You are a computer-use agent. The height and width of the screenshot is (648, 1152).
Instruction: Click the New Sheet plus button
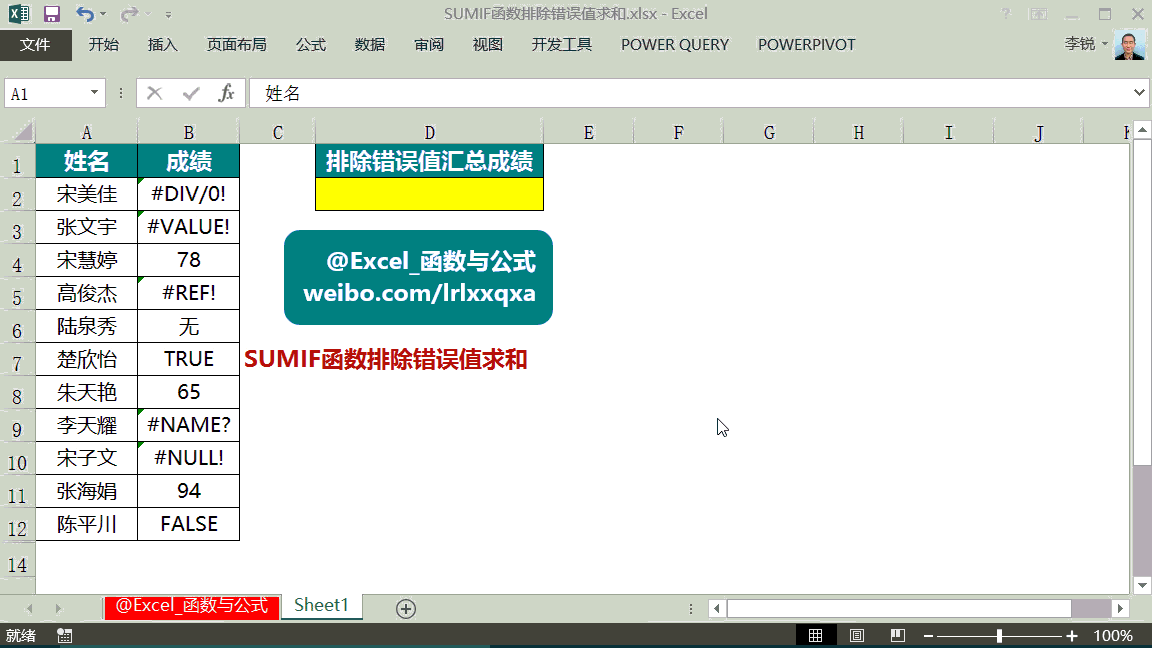[x=406, y=606]
